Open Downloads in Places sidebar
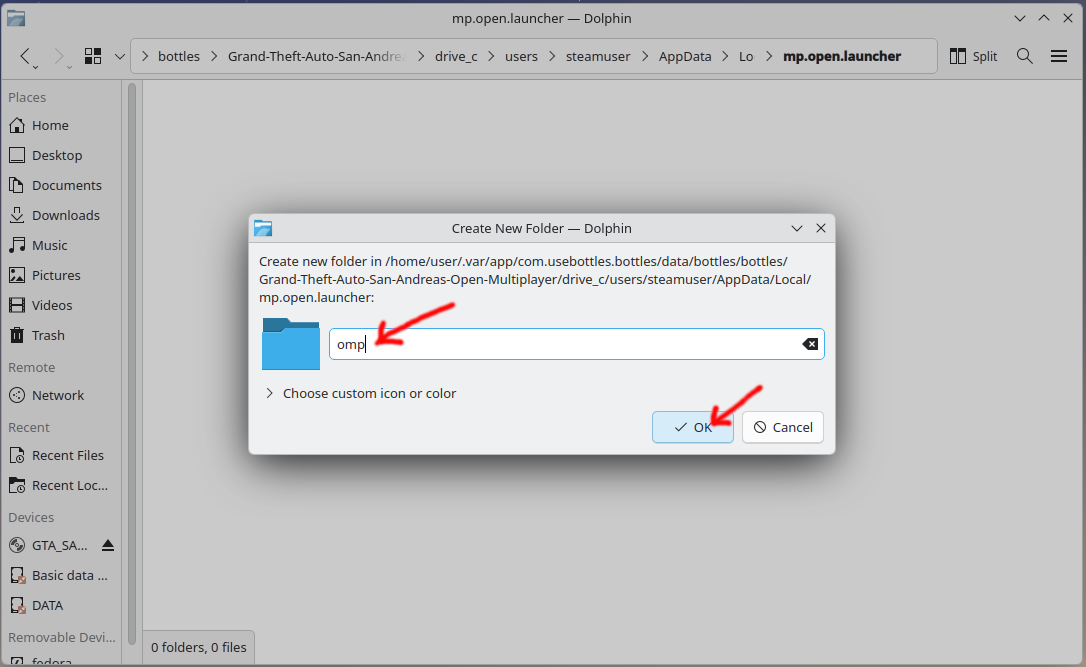Screen dimensions: 1086x667 62,215
